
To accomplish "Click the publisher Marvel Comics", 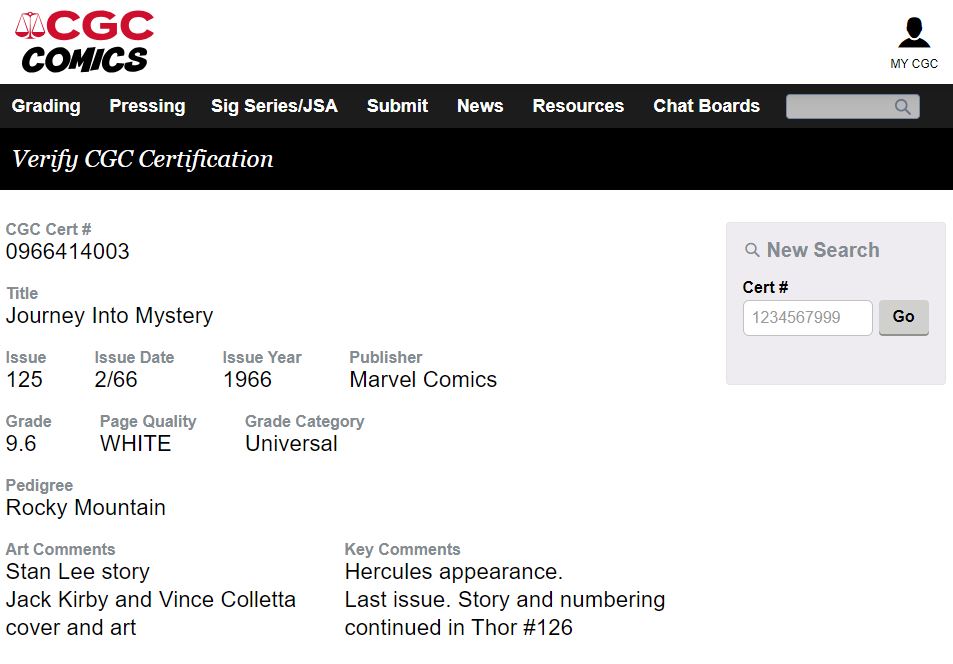I will [423, 379].
